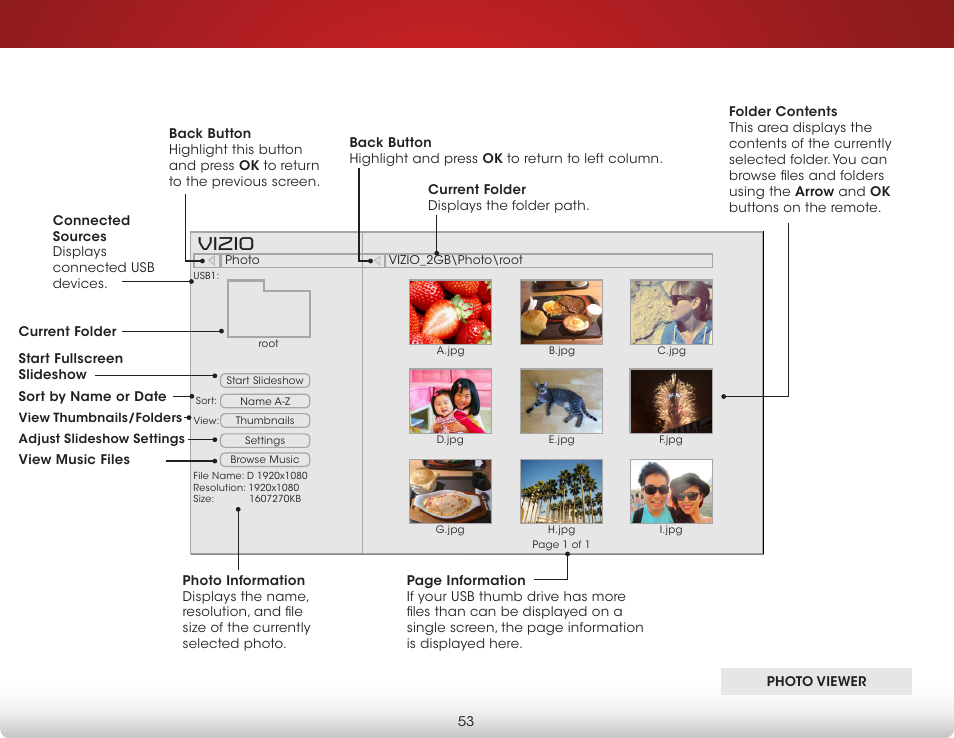Select the strawberry photo A.jpg
The height and width of the screenshot is (738, 954).
pyautogui.click(x=450, y=312)
